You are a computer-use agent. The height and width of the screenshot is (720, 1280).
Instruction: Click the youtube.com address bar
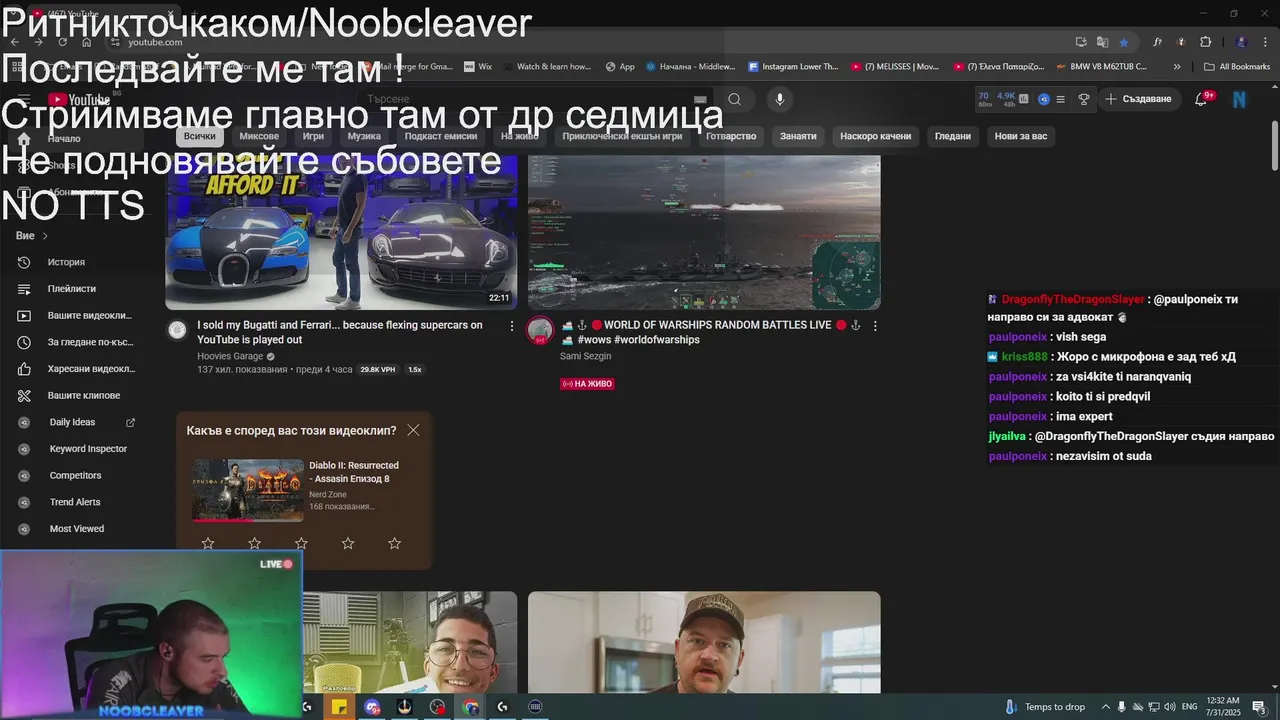tap(590, 42)
